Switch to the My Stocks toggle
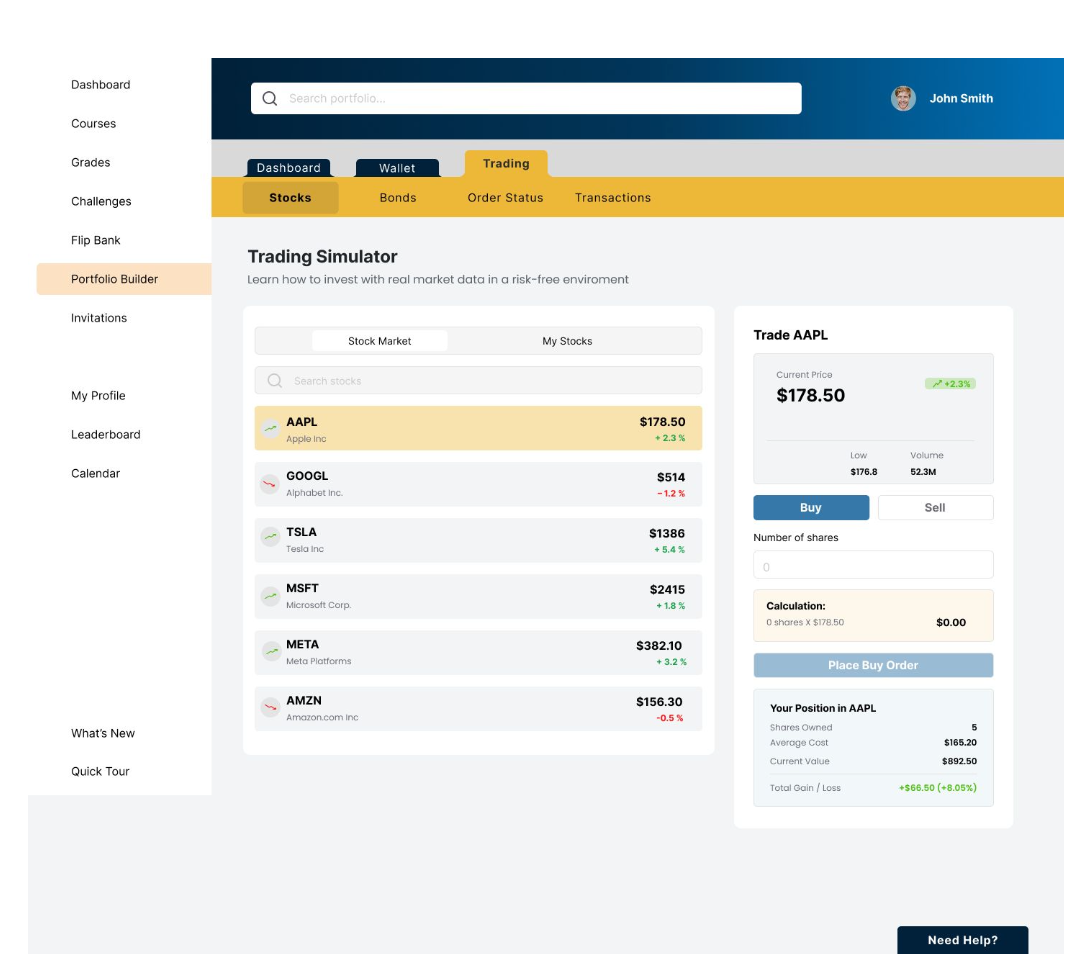The height and width of the screenshot is (966, 1068). coord(567,341)
